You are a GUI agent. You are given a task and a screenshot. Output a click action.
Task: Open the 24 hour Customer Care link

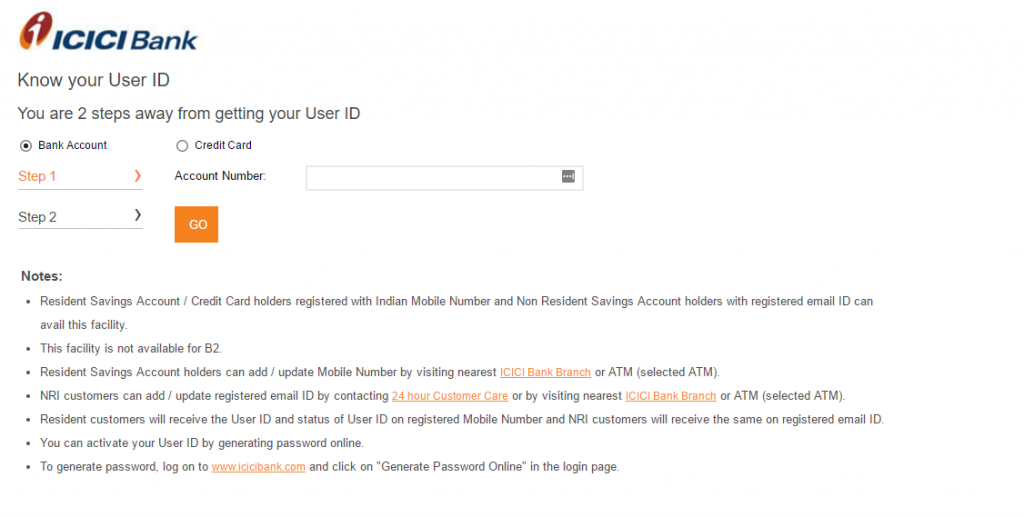[450, 396]
